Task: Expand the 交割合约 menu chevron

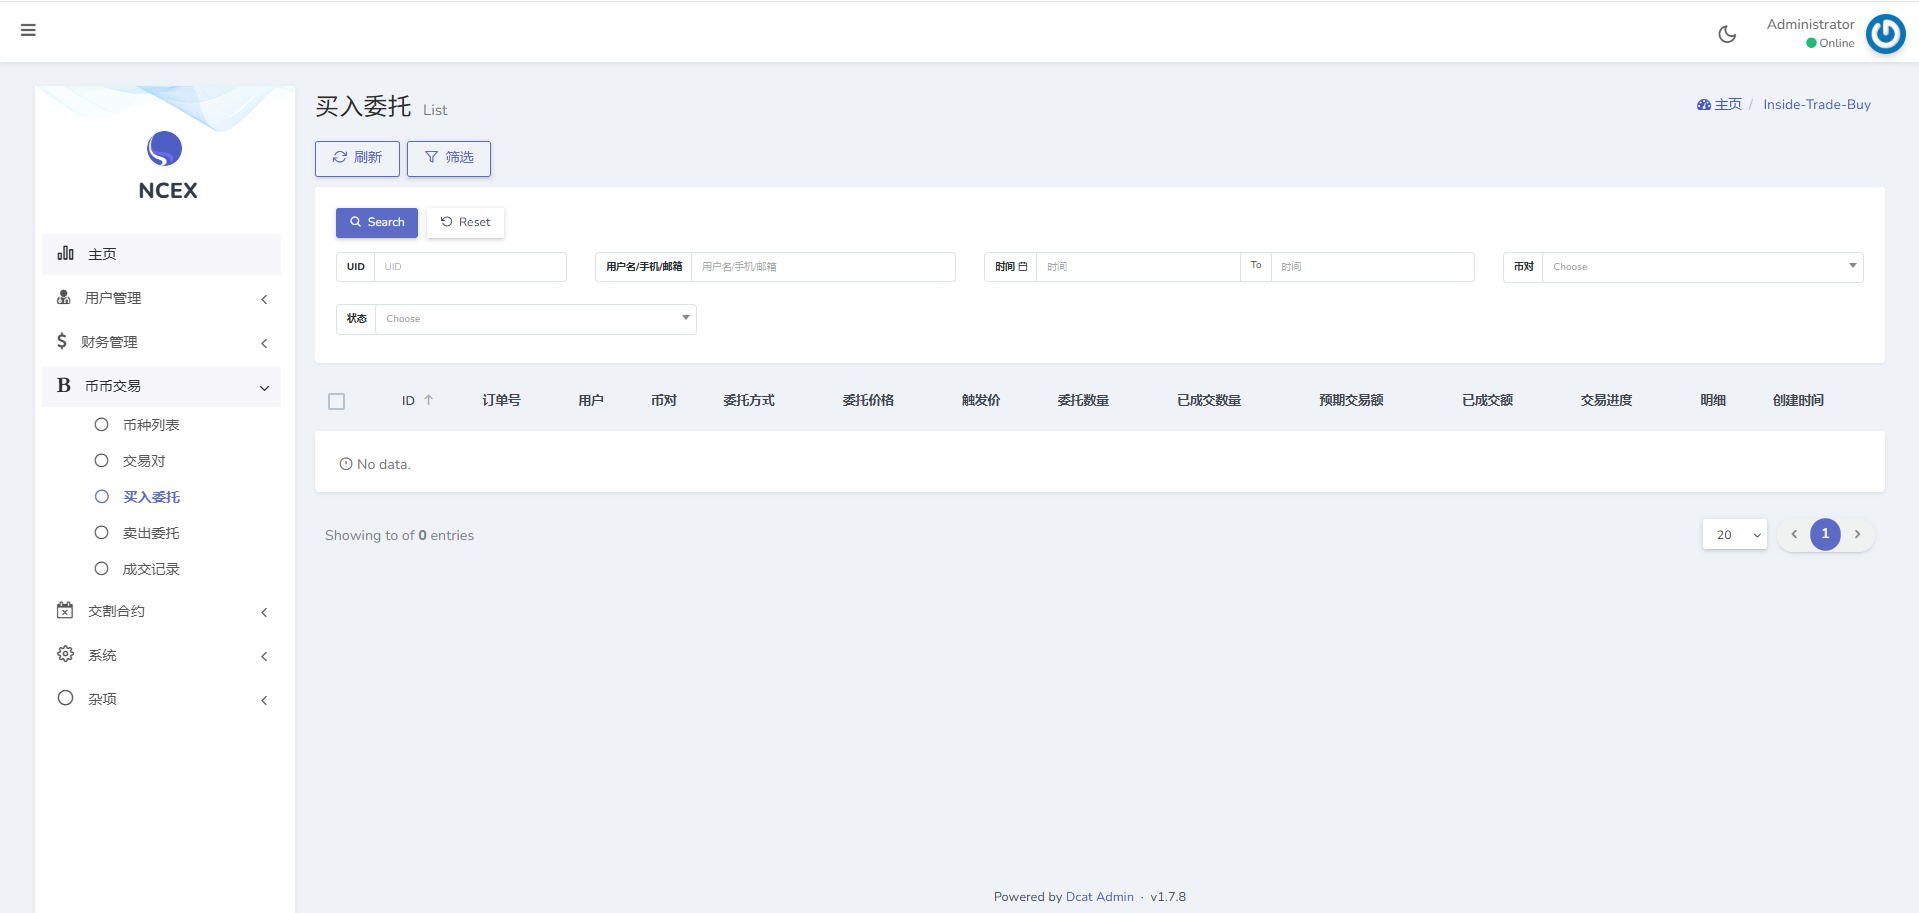Action: pos(264,612)
